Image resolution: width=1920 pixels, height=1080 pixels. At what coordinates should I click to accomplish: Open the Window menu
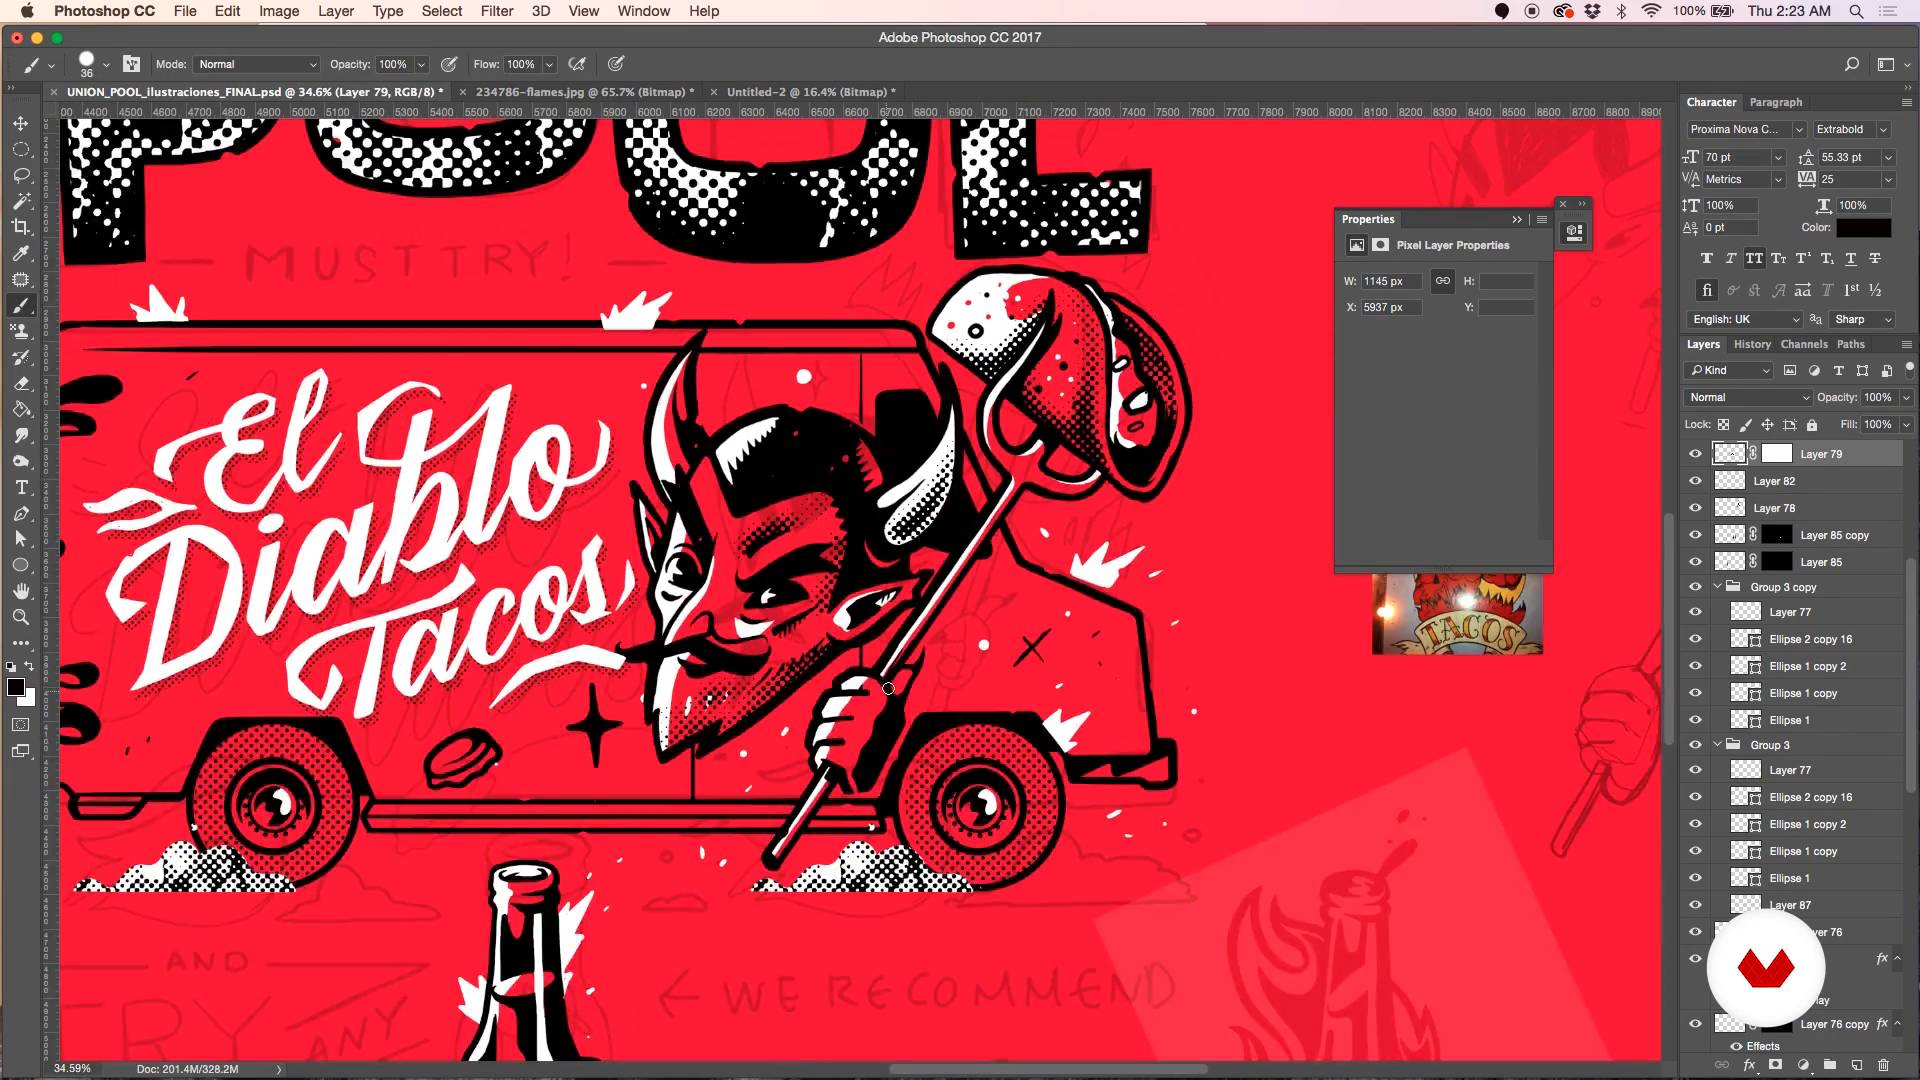click(x=643, y=11)
